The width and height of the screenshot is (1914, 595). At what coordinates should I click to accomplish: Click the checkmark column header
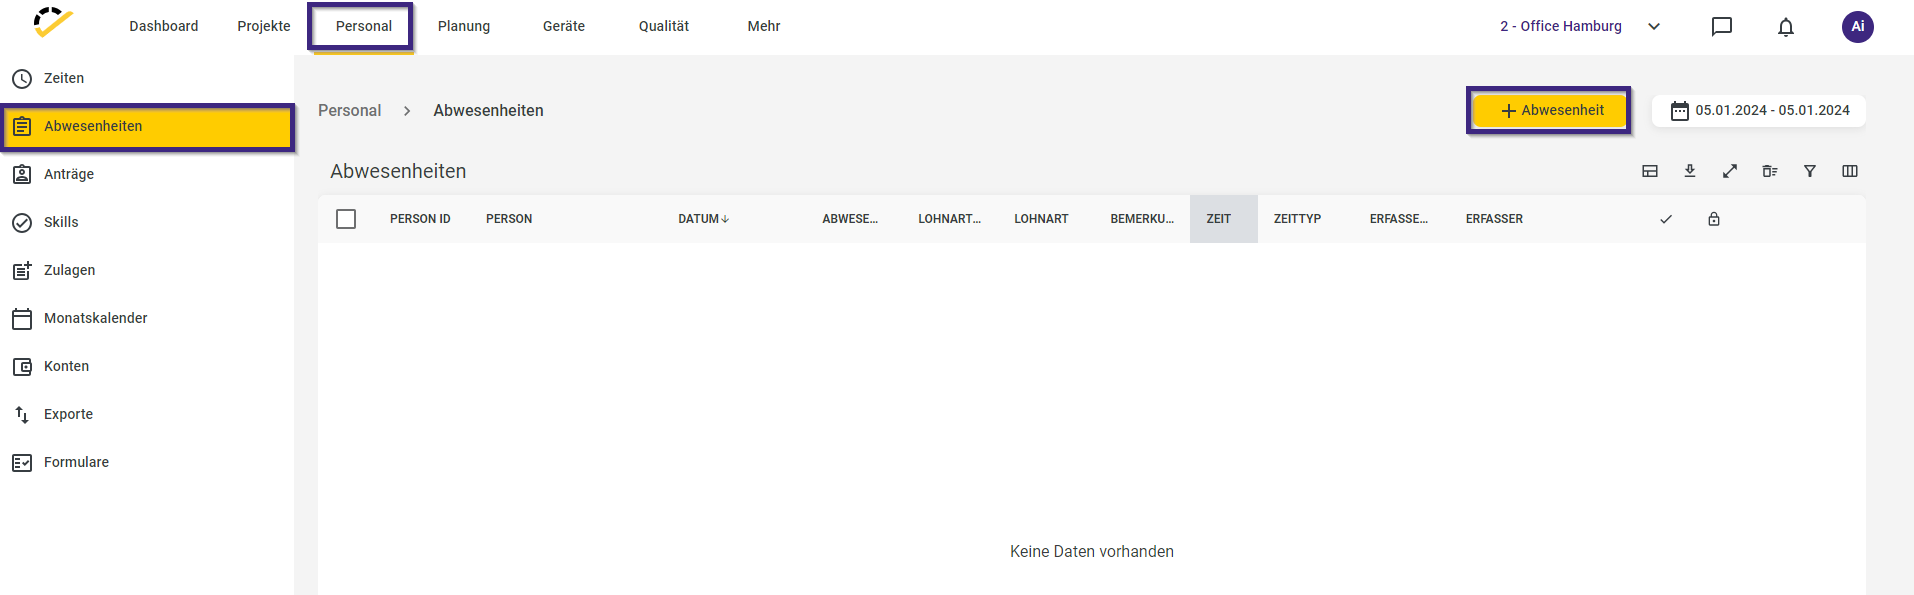coord(1665,219)
